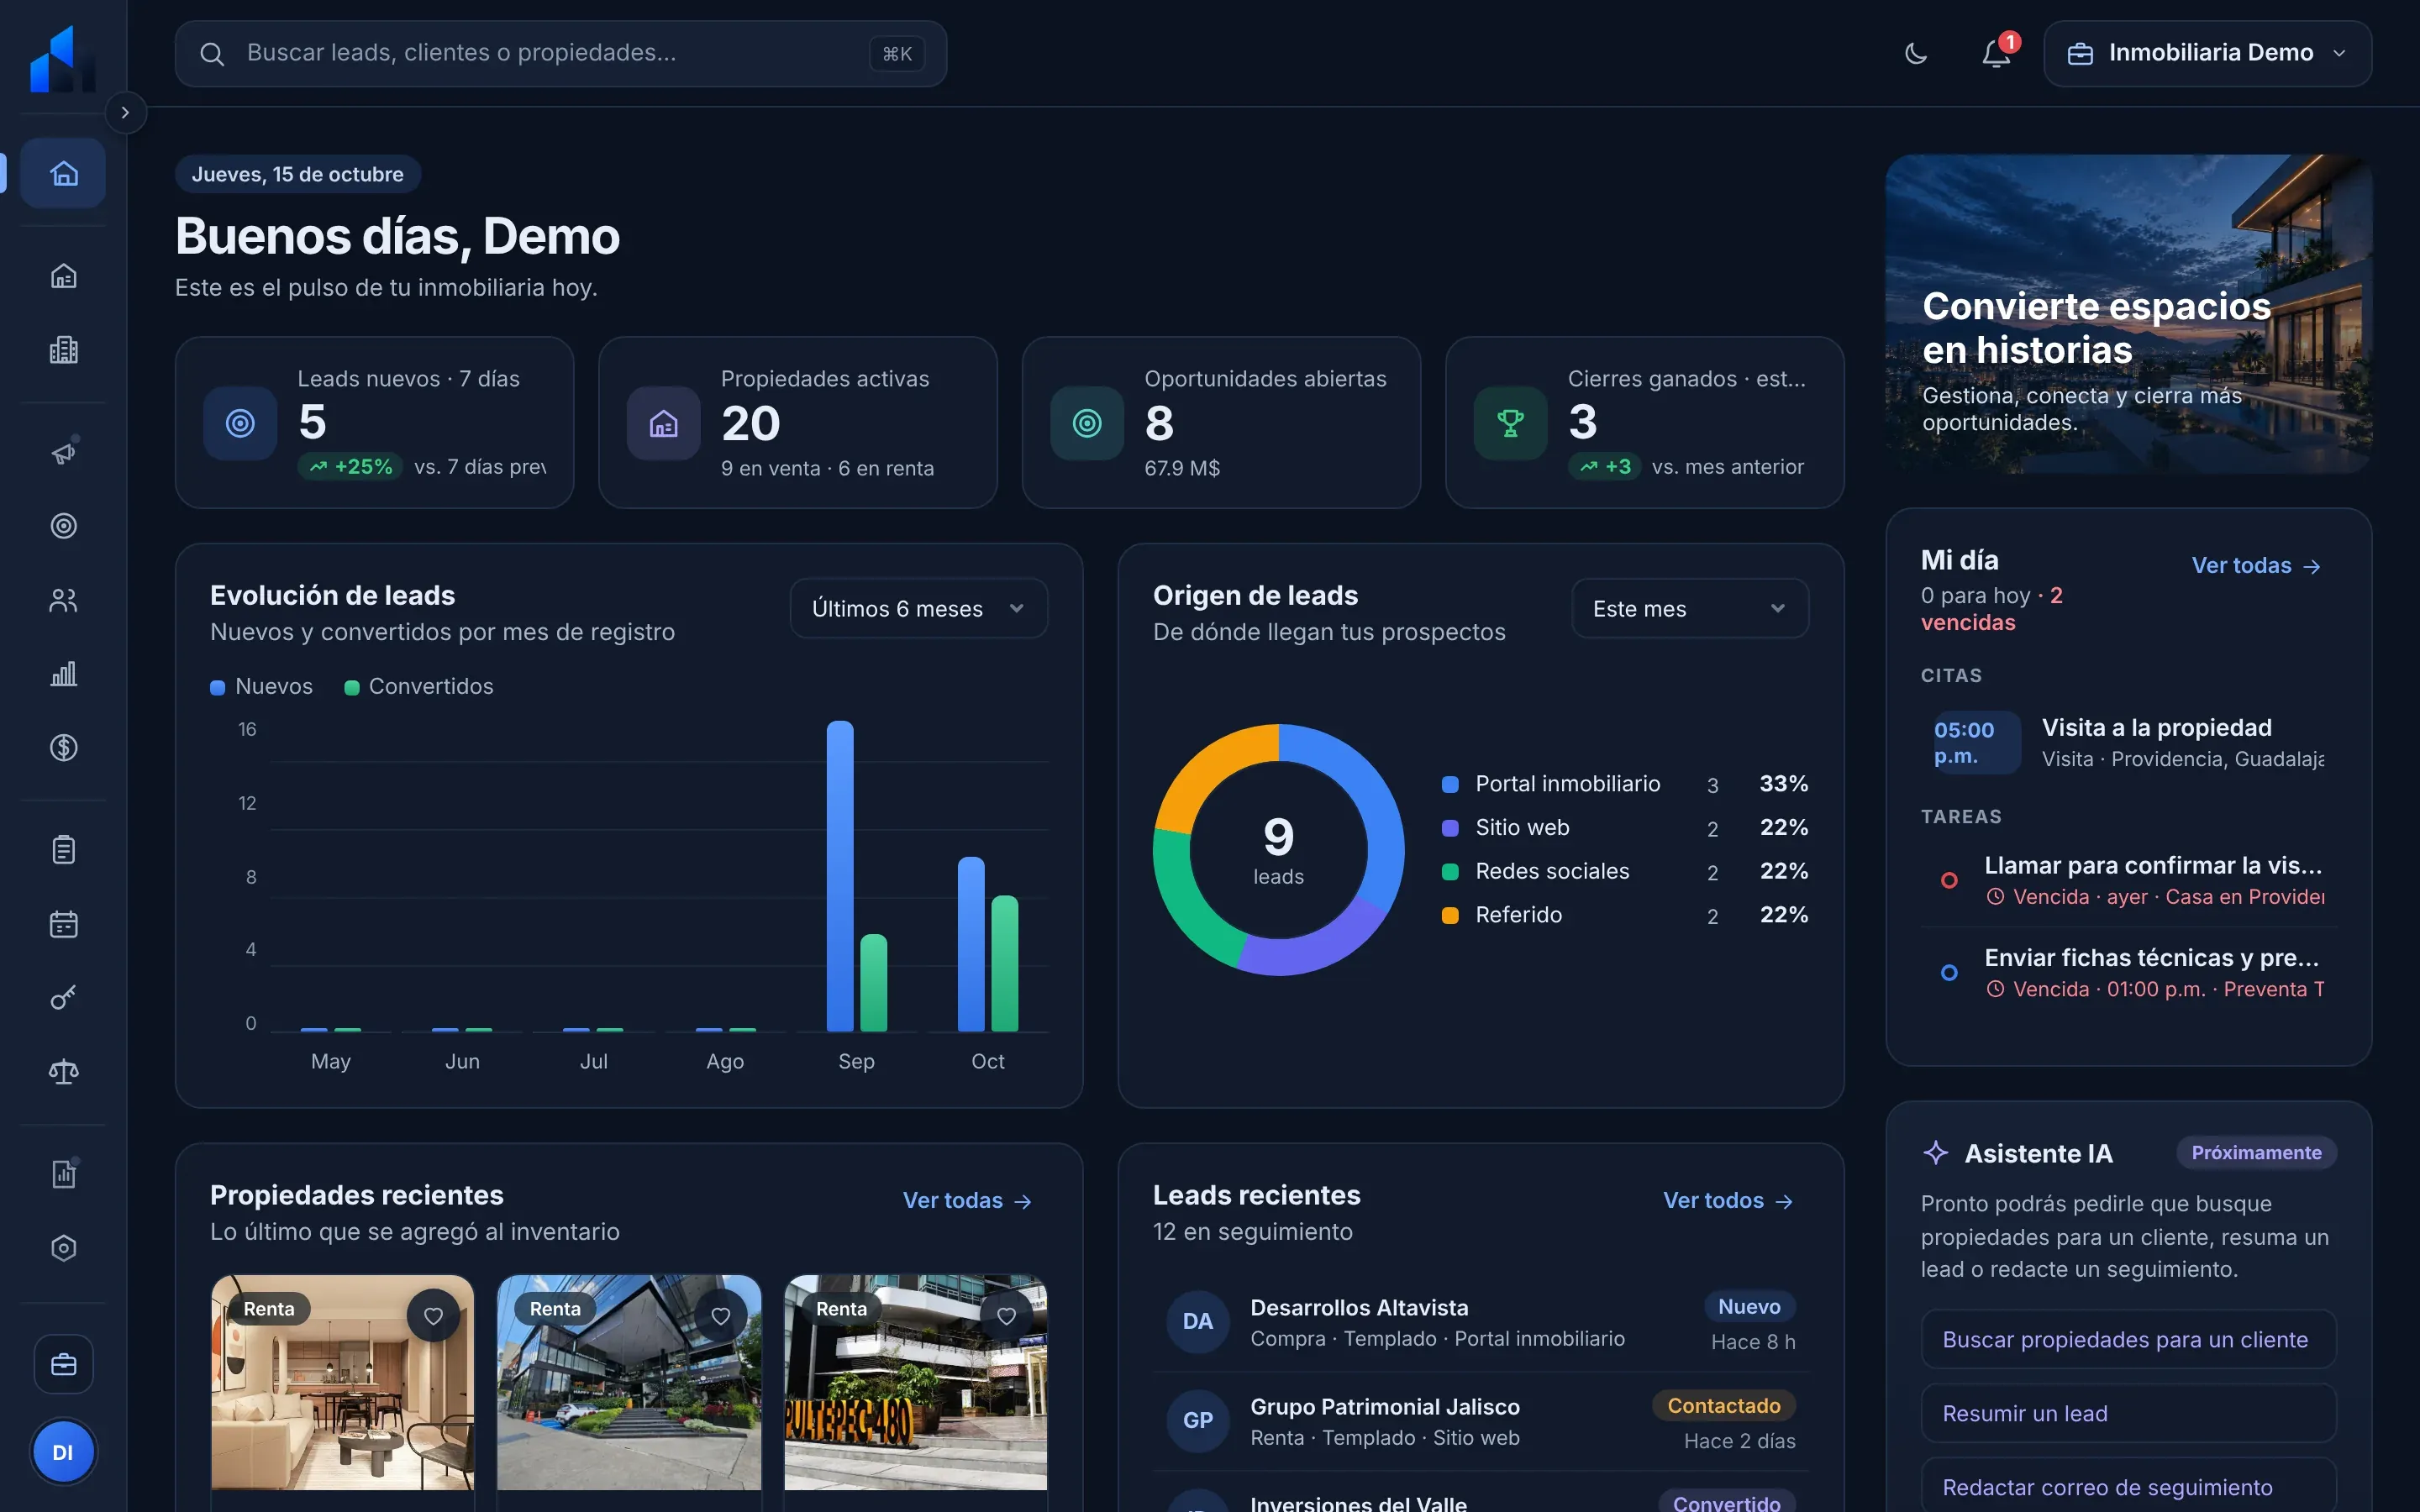
Task: Favorite the second Renta property with heart
Action: [x=720, y=1316]
